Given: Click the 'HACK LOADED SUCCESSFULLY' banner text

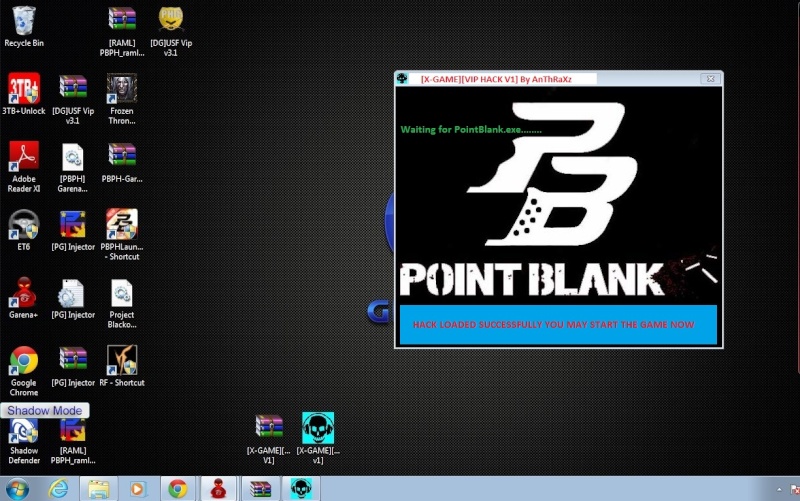Looking at the screenshot, I should click(x=554, y=324).
